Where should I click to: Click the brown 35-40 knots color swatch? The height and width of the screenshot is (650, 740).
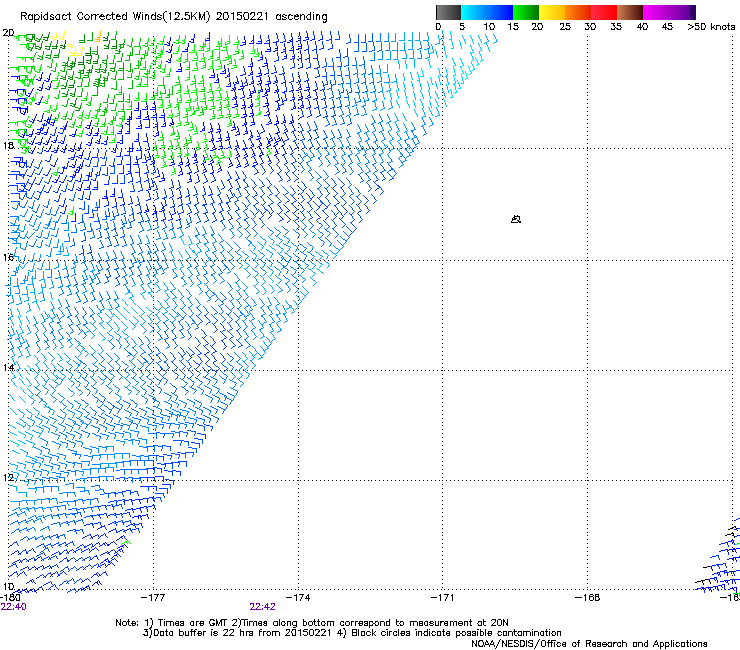(630, 12)
